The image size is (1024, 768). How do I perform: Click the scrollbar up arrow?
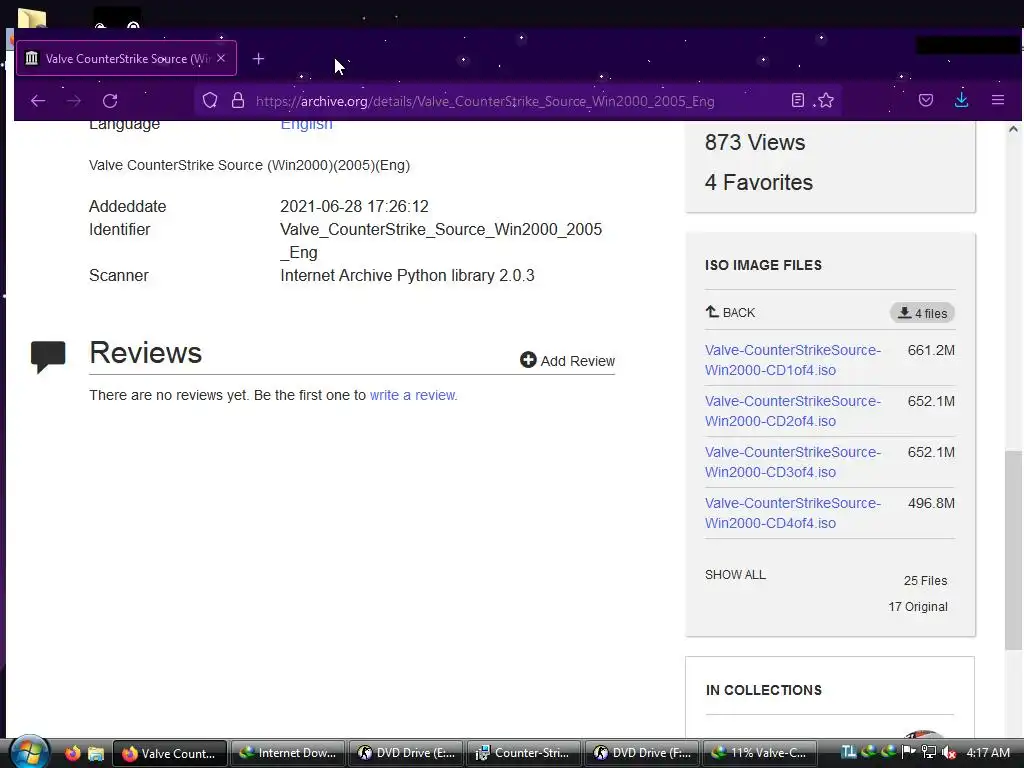pos(1014,129)
